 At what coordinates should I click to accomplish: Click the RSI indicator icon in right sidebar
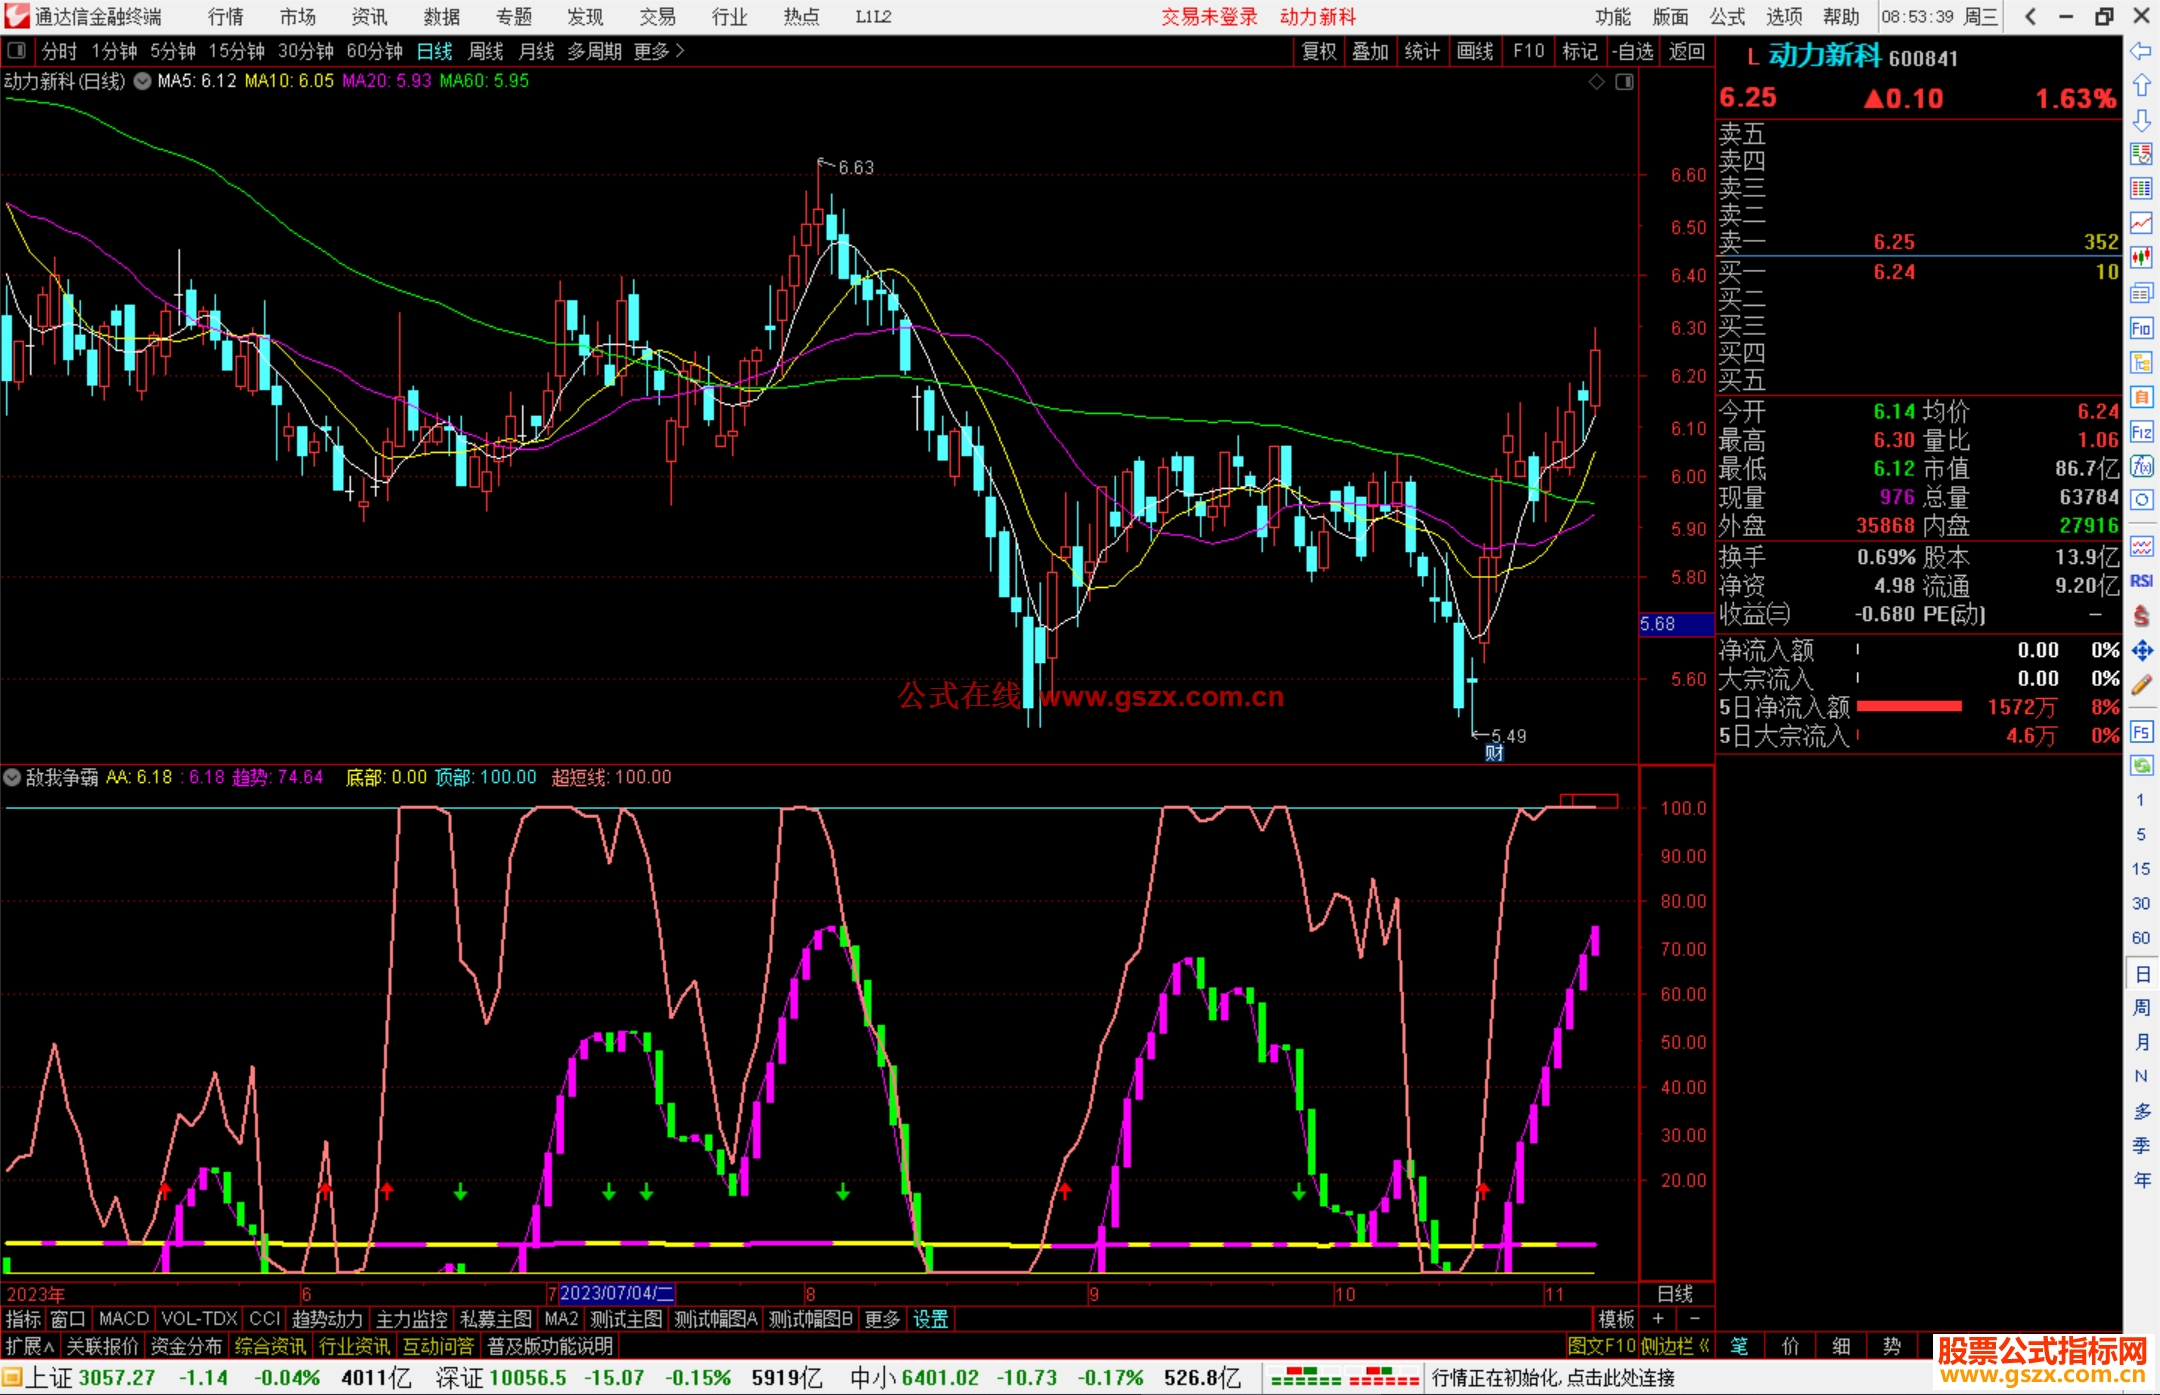(2141, 581)
